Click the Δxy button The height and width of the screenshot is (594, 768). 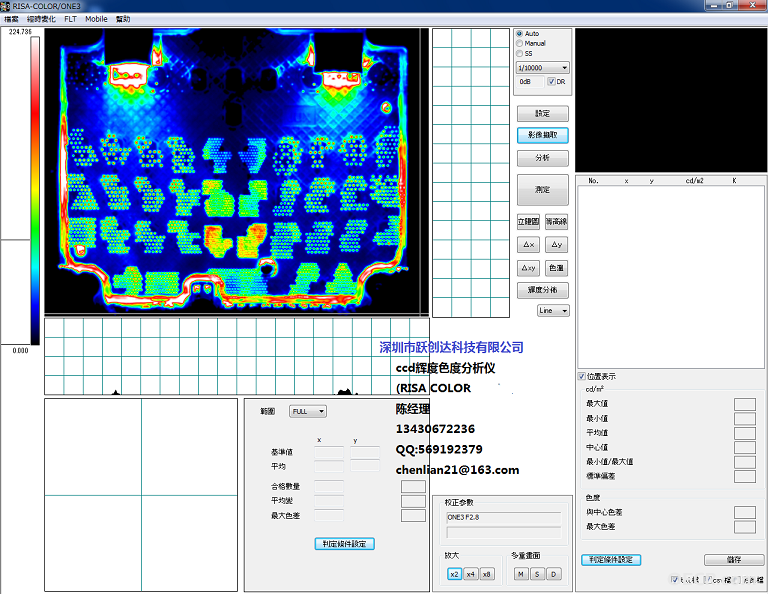528,268
